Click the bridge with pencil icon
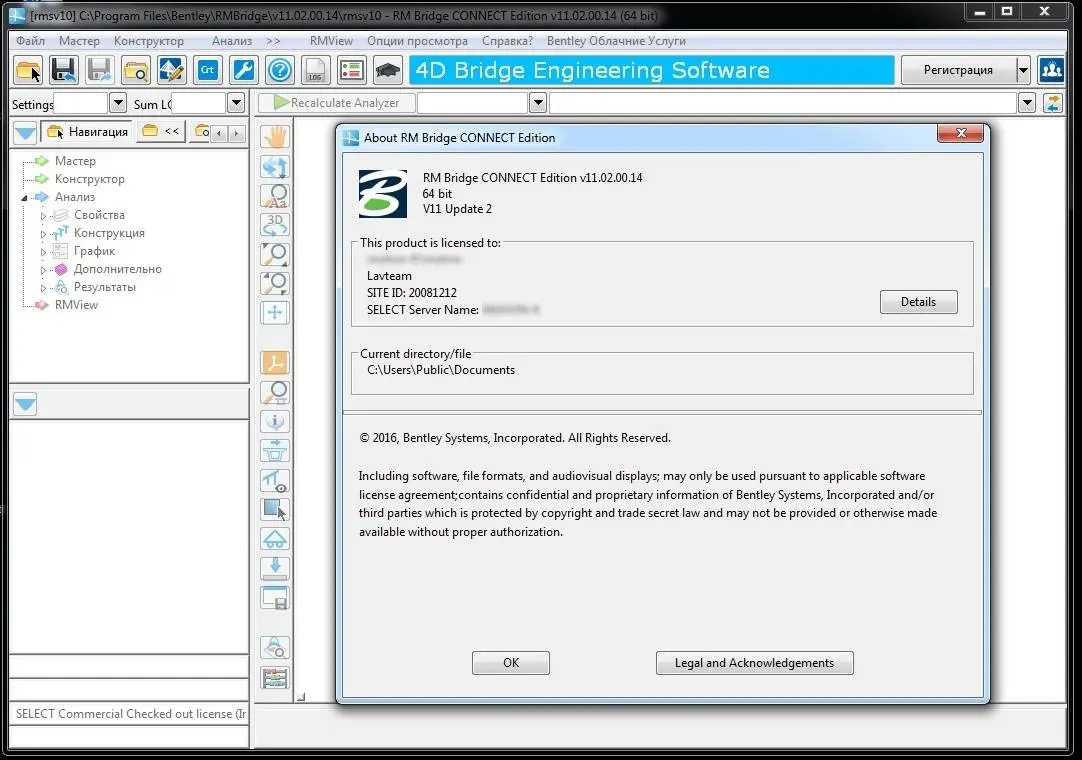The height and width of the screenshot is (760, 1082). point(172,70)
